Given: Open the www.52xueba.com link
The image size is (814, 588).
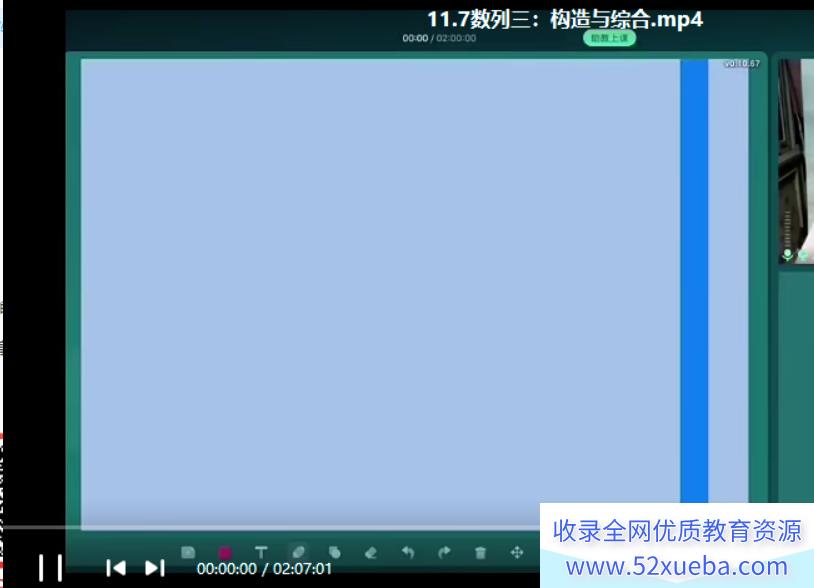Looking at the screenshot, I should tap(676, 566).
